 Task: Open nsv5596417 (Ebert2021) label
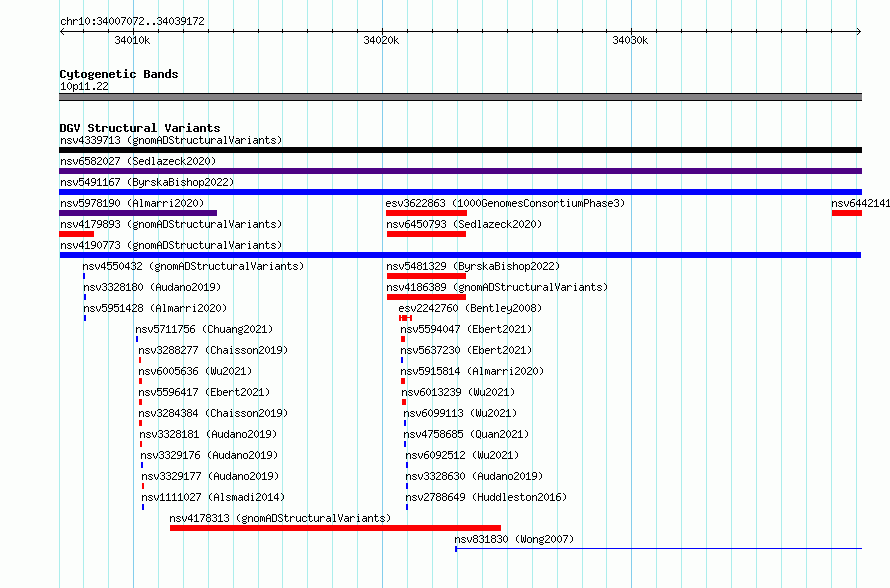pos(204,392)
